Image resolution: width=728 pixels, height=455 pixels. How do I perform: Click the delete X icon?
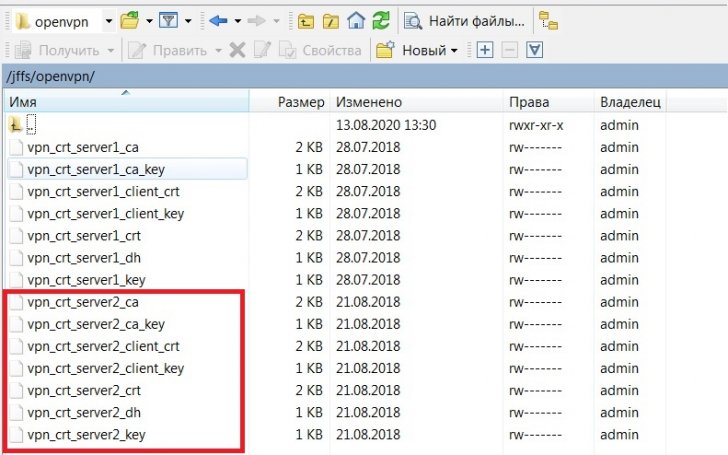coord(237,50)
